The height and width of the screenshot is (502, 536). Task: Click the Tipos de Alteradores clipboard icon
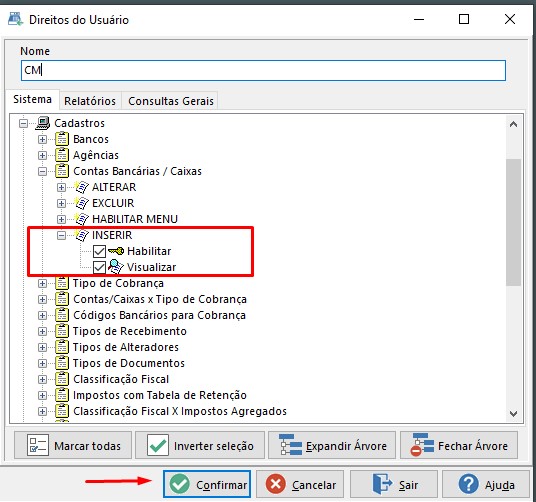click(x=62, y=347)
